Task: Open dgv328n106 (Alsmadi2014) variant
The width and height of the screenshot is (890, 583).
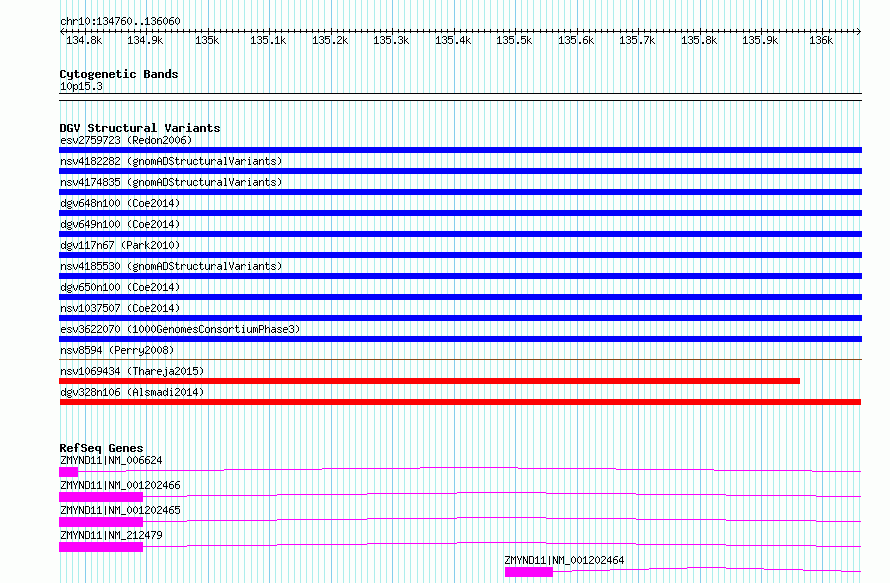Action: 132,392
